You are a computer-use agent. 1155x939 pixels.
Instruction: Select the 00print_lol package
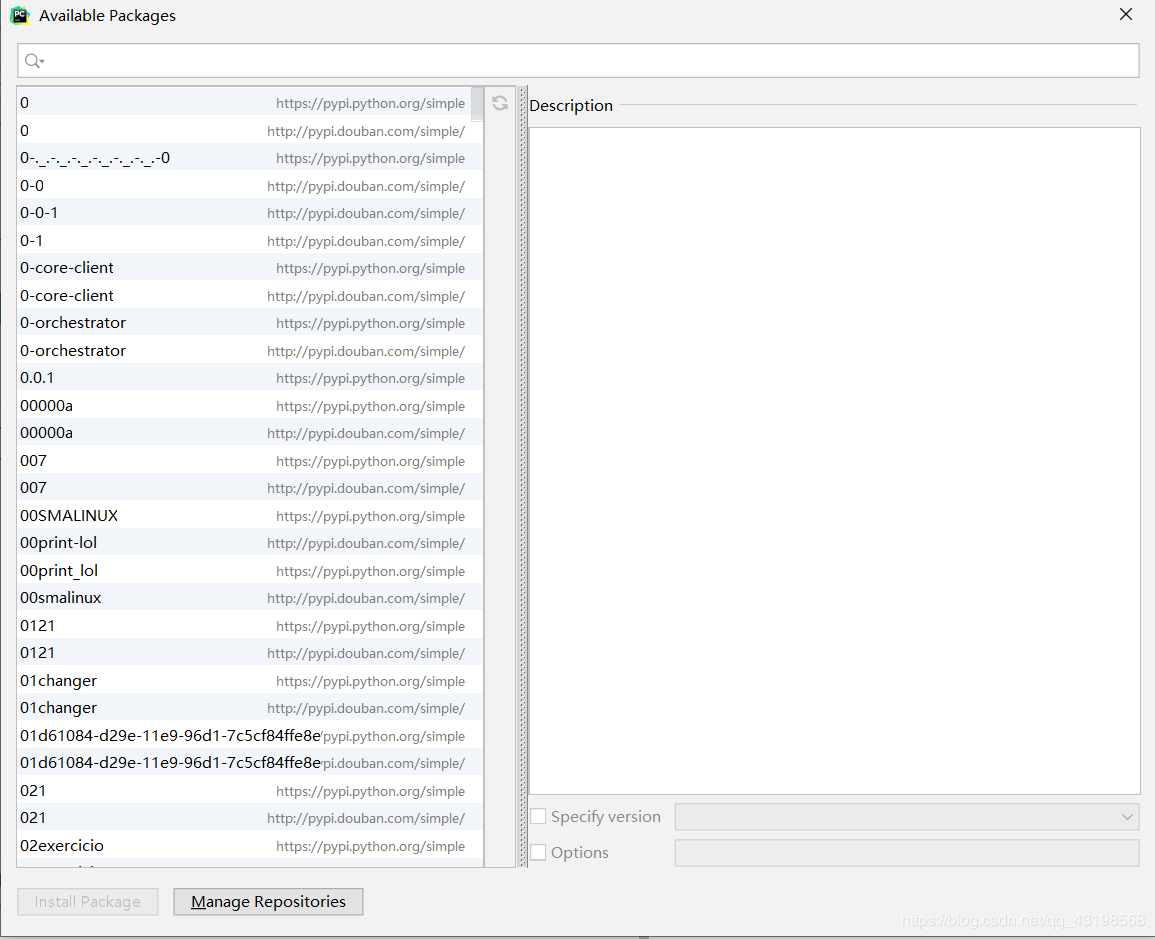pyautogui.click(x=250, y=571)
